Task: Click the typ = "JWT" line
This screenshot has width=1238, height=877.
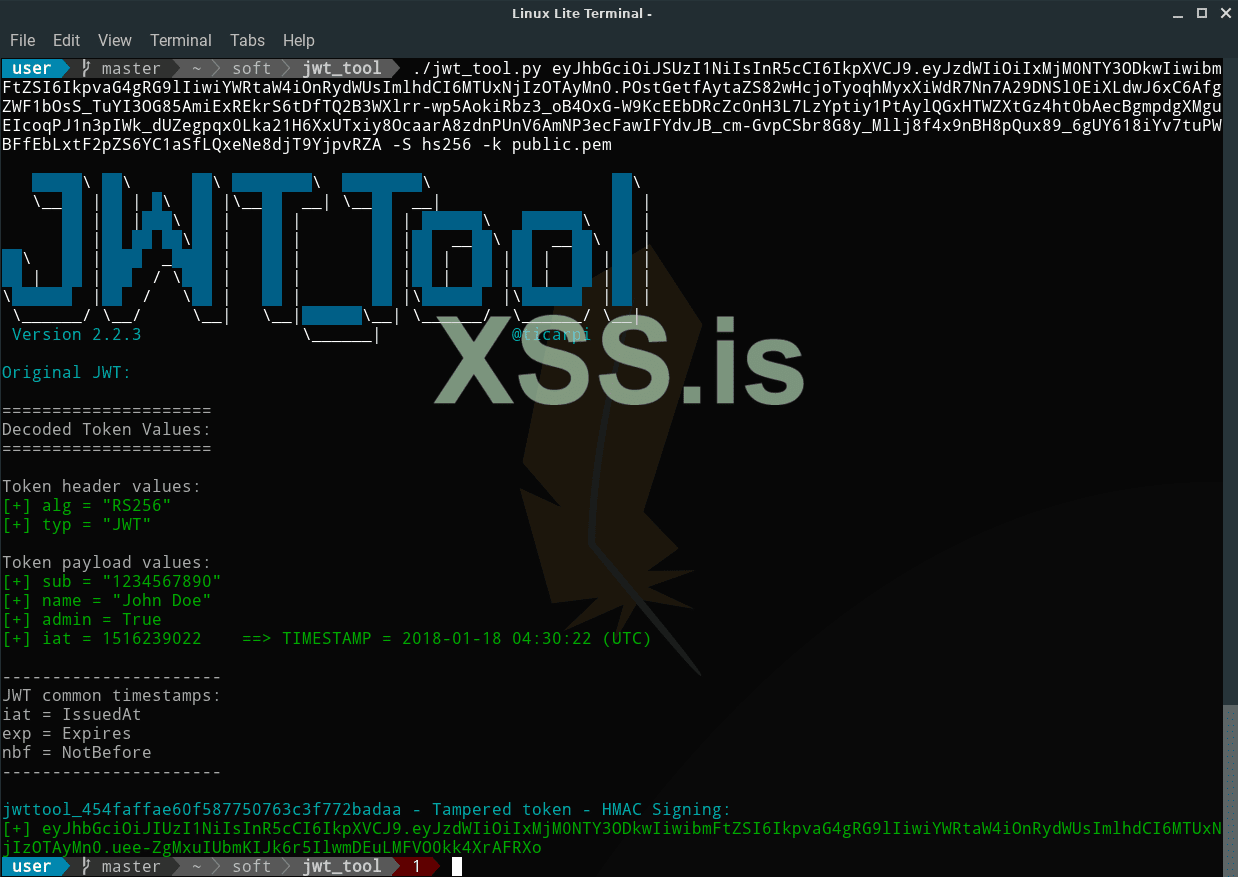Action: click(76, 524)
